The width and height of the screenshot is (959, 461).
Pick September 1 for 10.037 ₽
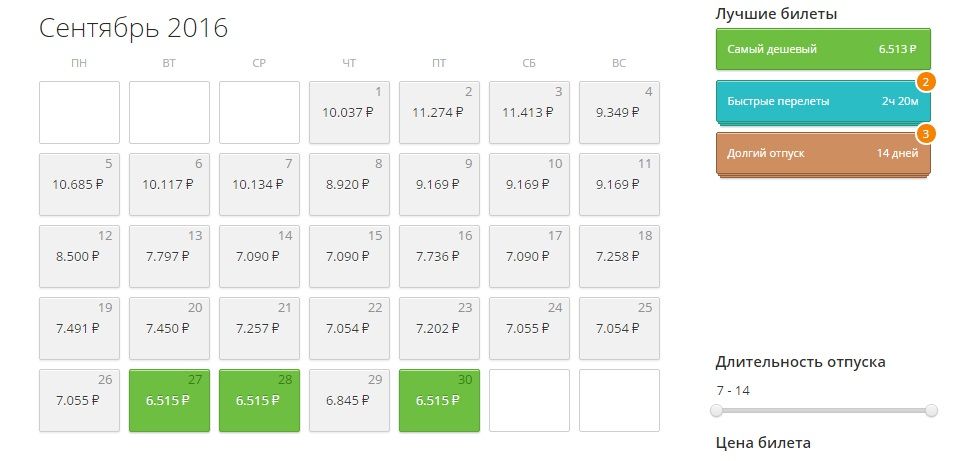[349, 112]
